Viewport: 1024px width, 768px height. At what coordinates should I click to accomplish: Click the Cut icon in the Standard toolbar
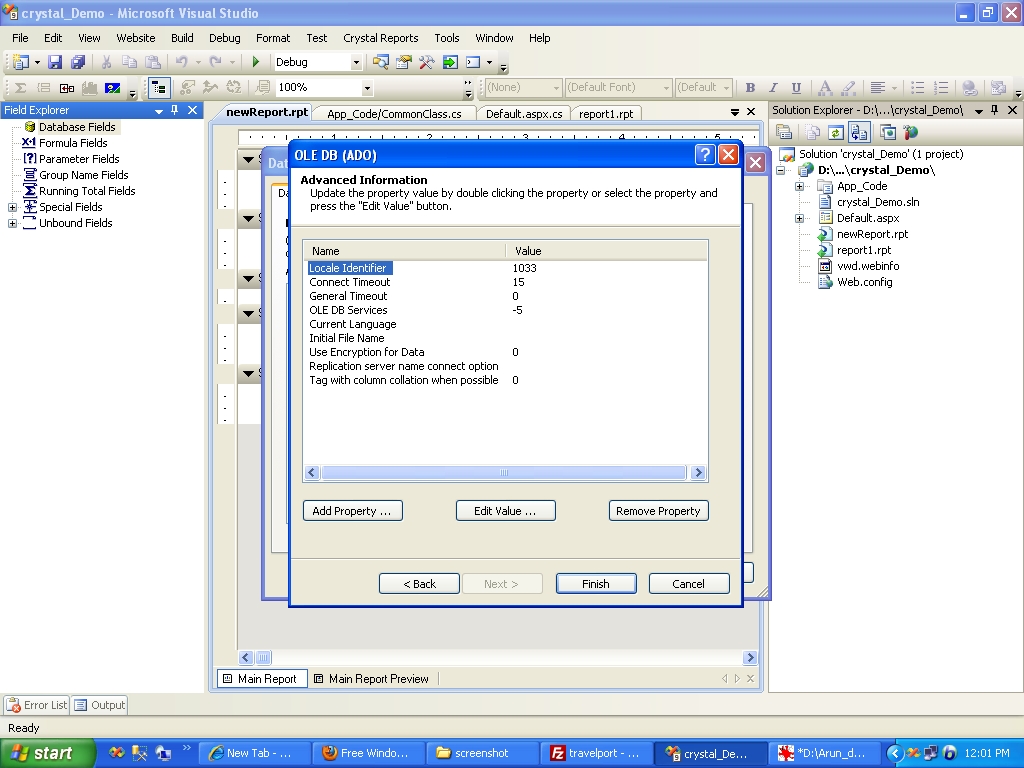[107, 63]
